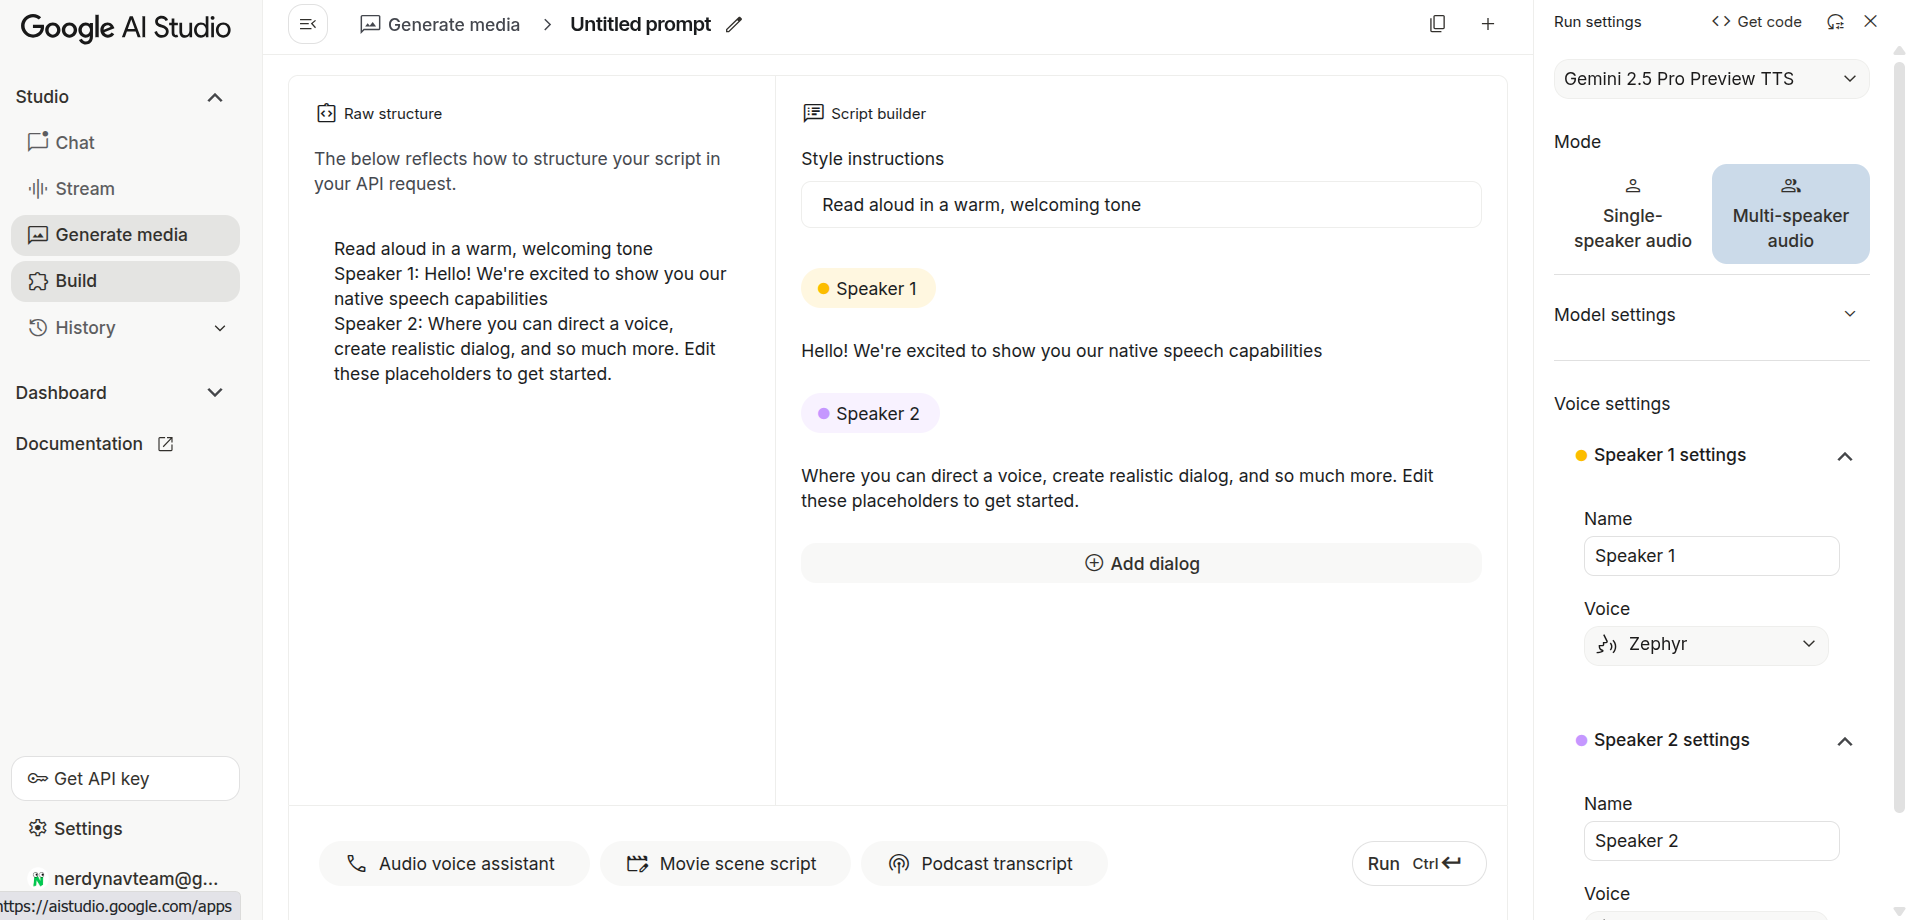
Task: Choose the Movie scene script example
Action: (725, 863)
